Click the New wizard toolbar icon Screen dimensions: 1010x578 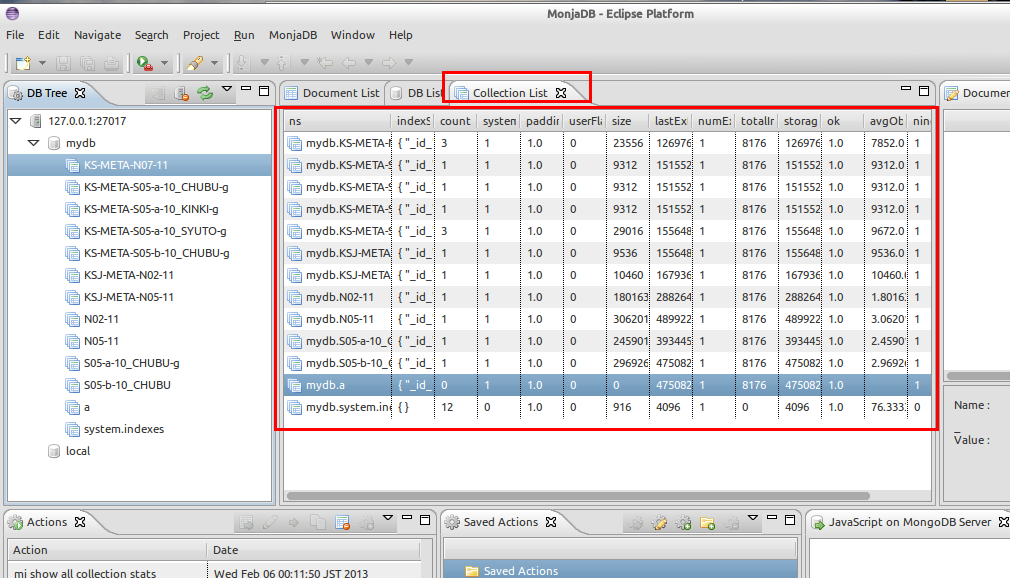[23, 63]
